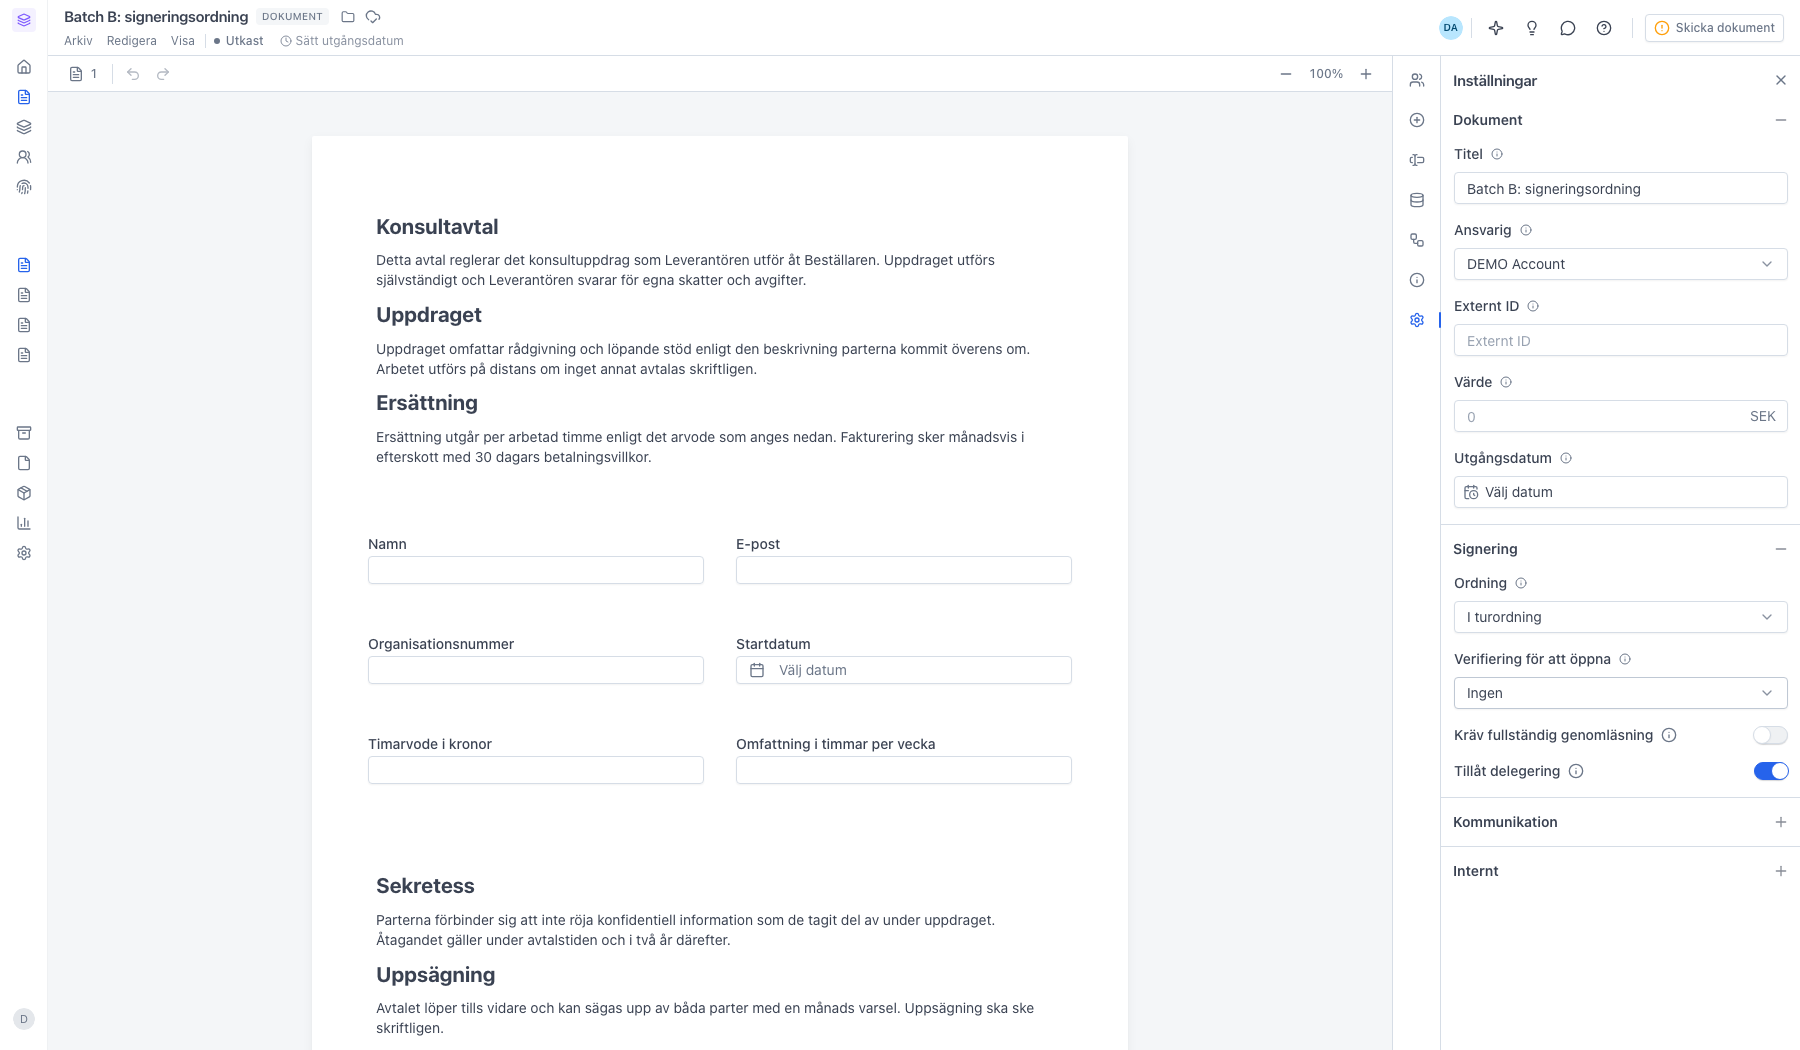Open the data fields database icon

[1417, 200]
